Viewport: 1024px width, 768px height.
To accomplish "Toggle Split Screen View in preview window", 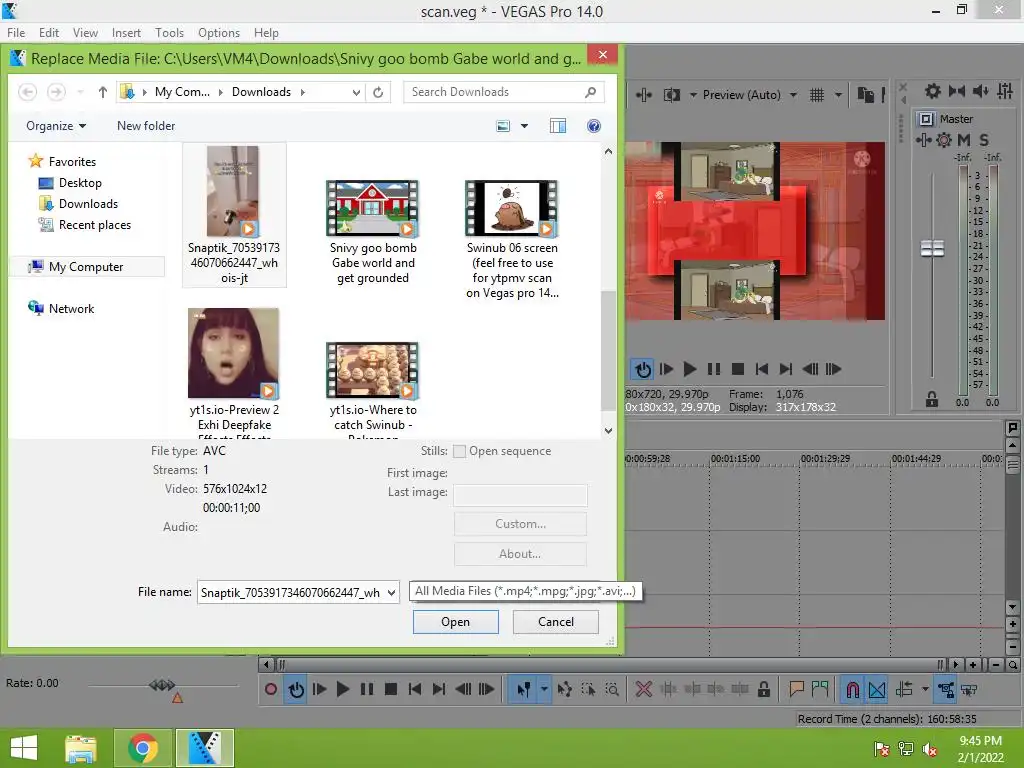I will 671,95.
